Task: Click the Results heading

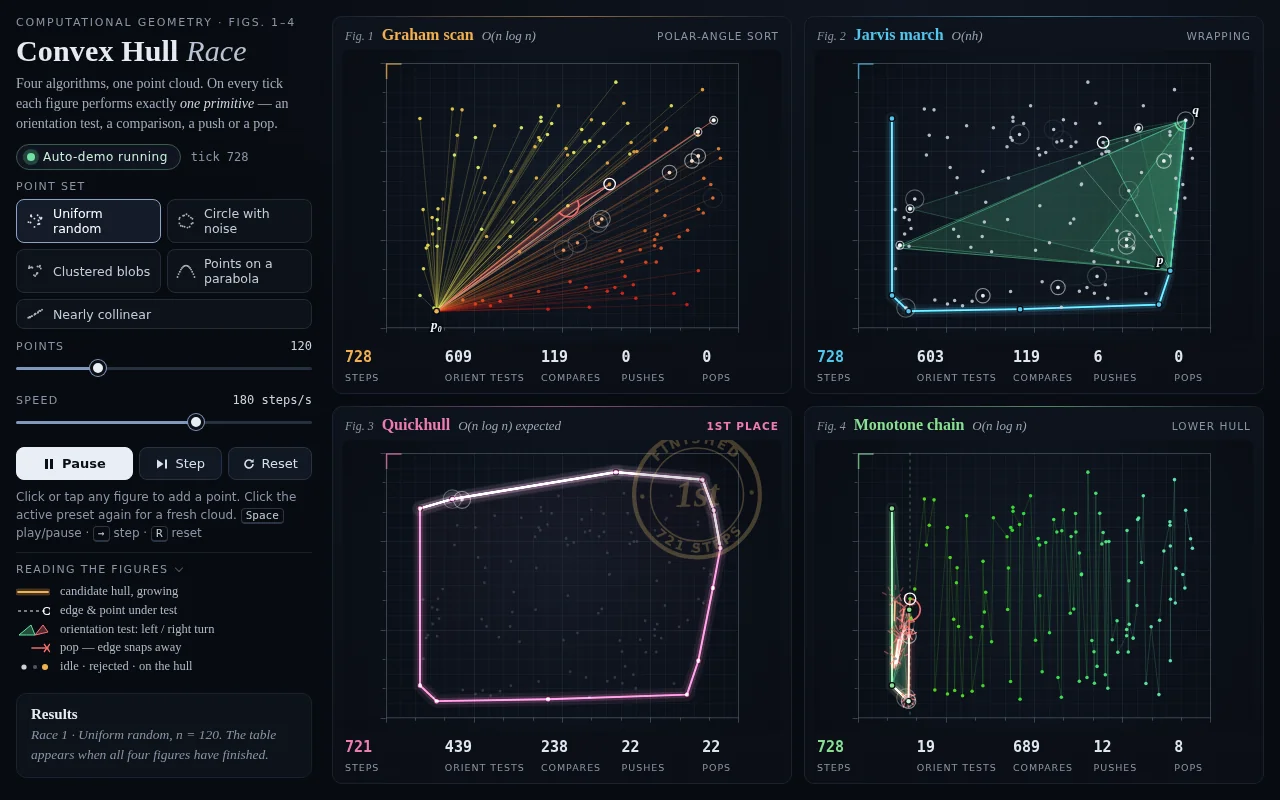Action: pos(54,714)
